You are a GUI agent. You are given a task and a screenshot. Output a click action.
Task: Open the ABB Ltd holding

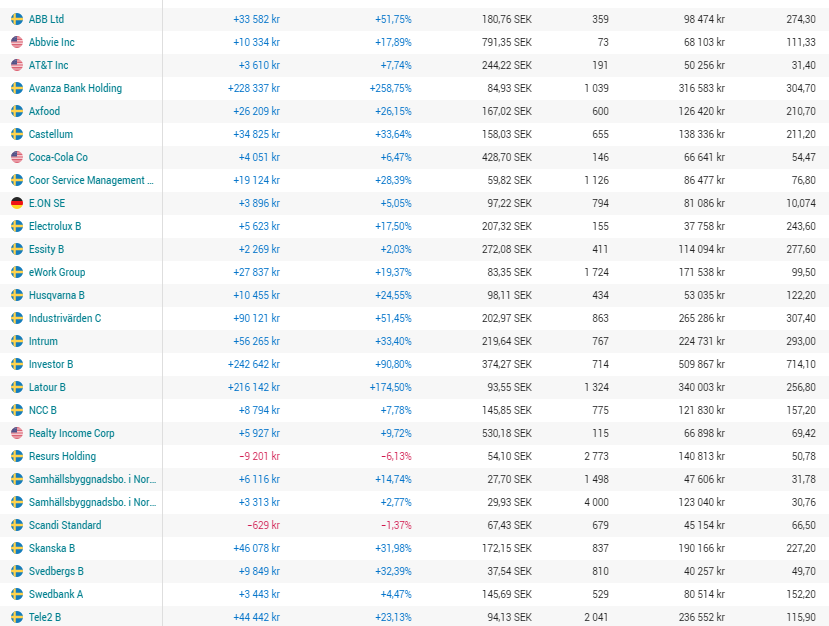pos(46,19)
